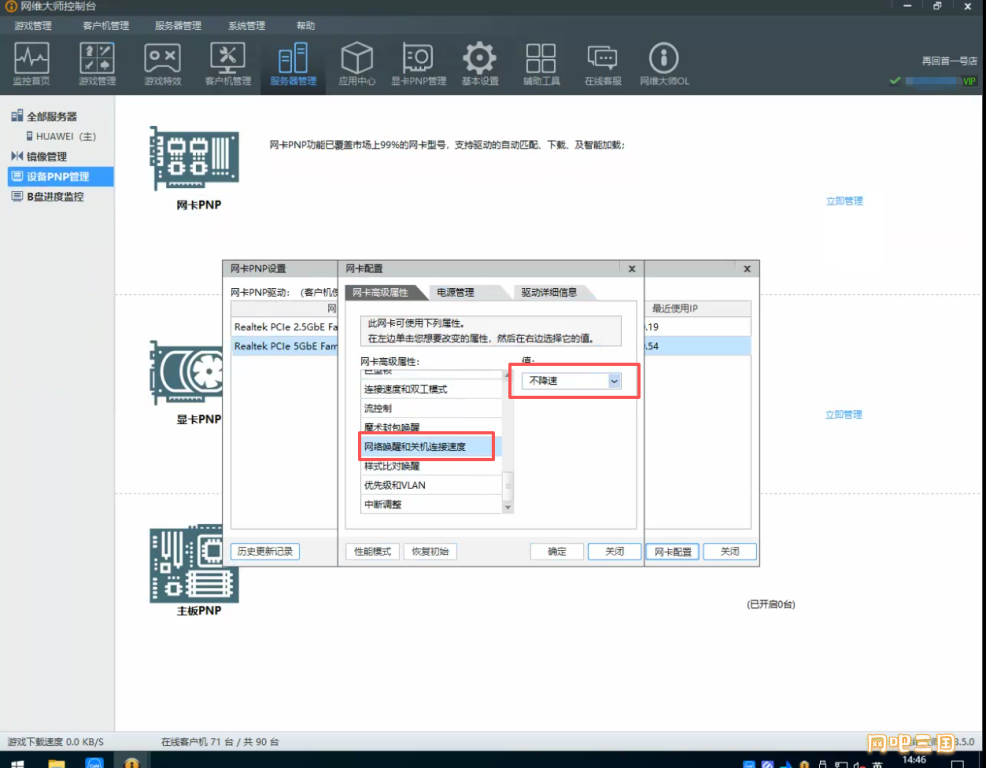Switch to the 电源管理 tab

click(455, 292)
